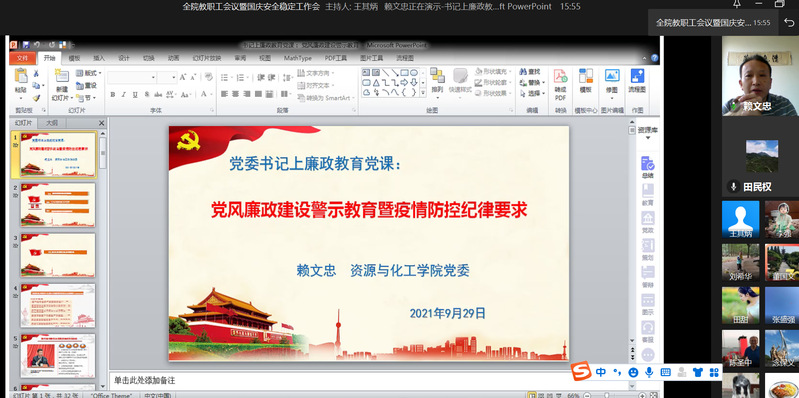Open the 版式 layout dropdown
This screenshot has height=398, width=799.
[x=89, y=73]
